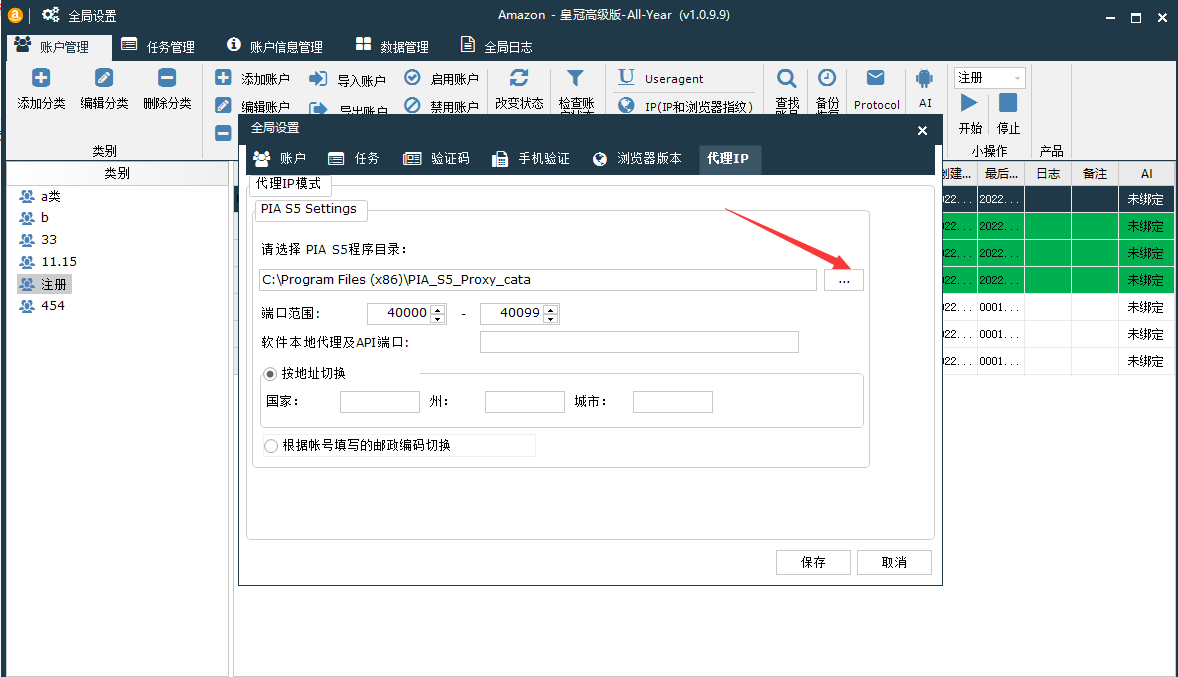
Task: Increase the end port 40099 value
Action: [551, 309]
